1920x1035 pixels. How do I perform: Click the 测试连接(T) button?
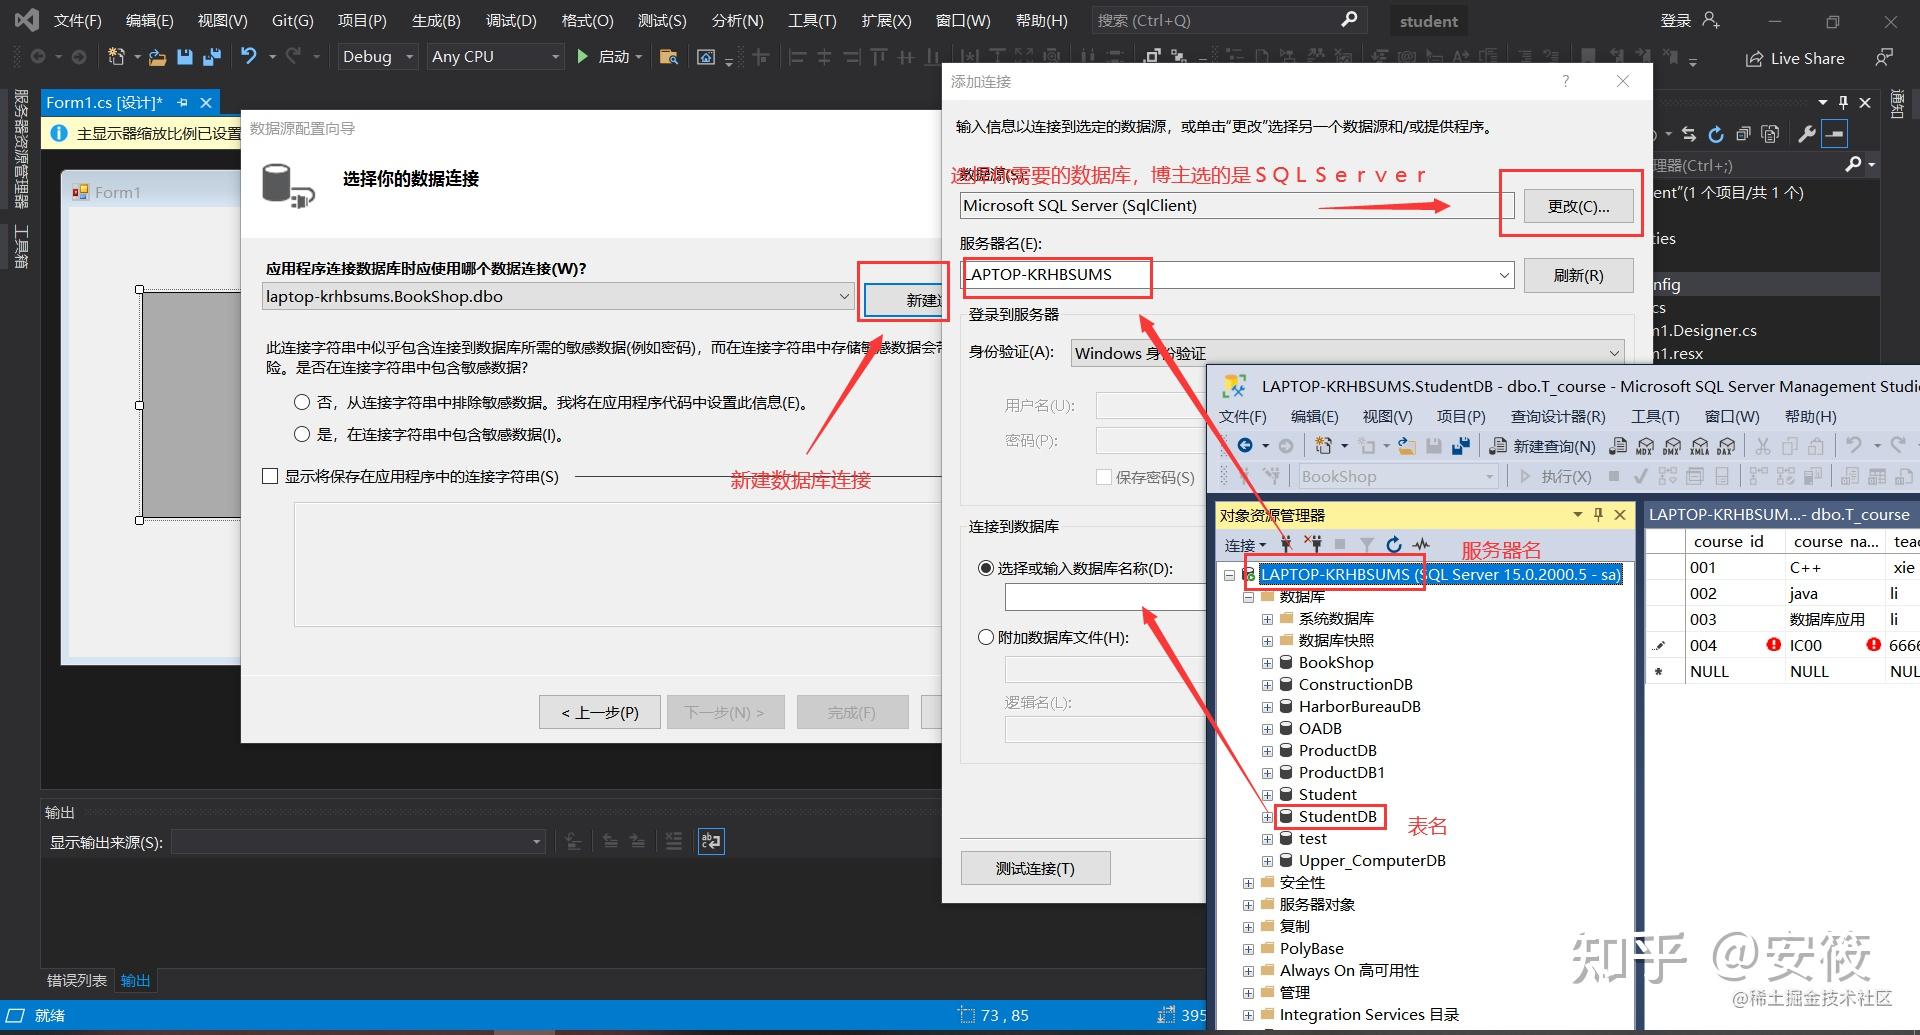1035,868
